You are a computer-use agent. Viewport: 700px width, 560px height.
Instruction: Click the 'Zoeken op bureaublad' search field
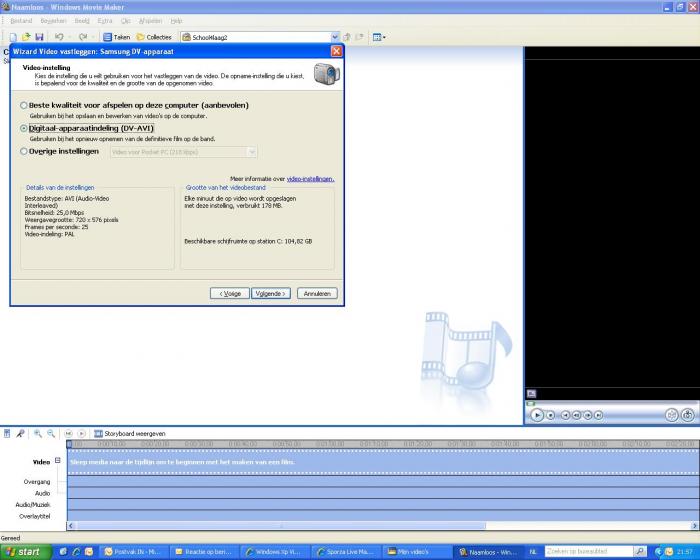pyautogui.click(x=588, y=552)
